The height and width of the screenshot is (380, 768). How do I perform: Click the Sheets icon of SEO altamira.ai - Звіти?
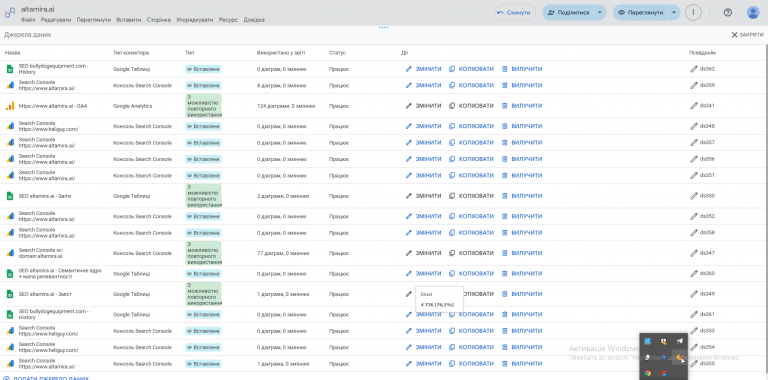click(x=10, y=196)
